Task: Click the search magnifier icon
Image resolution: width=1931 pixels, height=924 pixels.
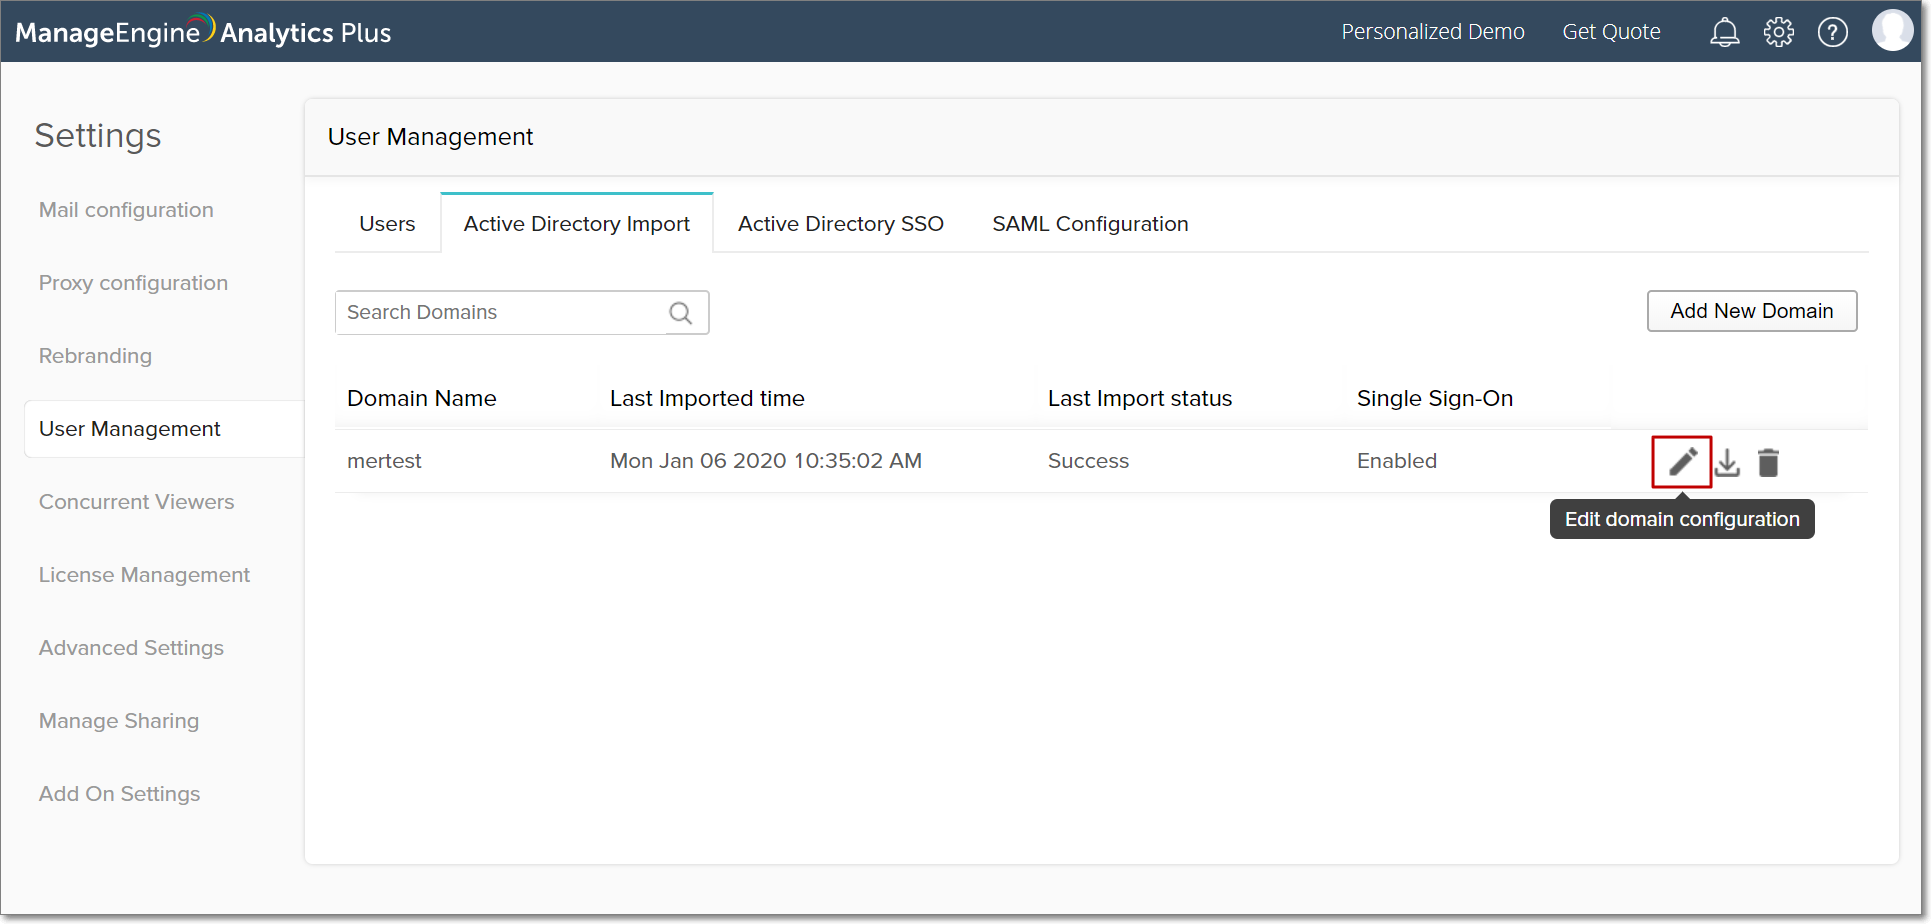Action: [681, 313]
